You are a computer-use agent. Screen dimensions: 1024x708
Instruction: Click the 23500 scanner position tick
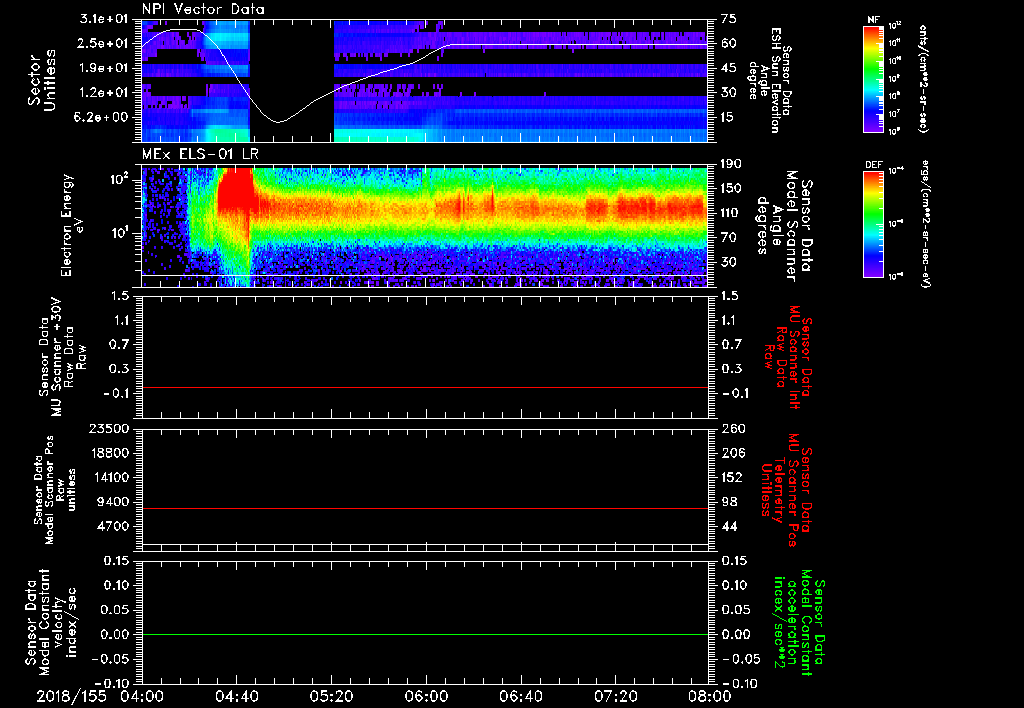coord(108,429)
